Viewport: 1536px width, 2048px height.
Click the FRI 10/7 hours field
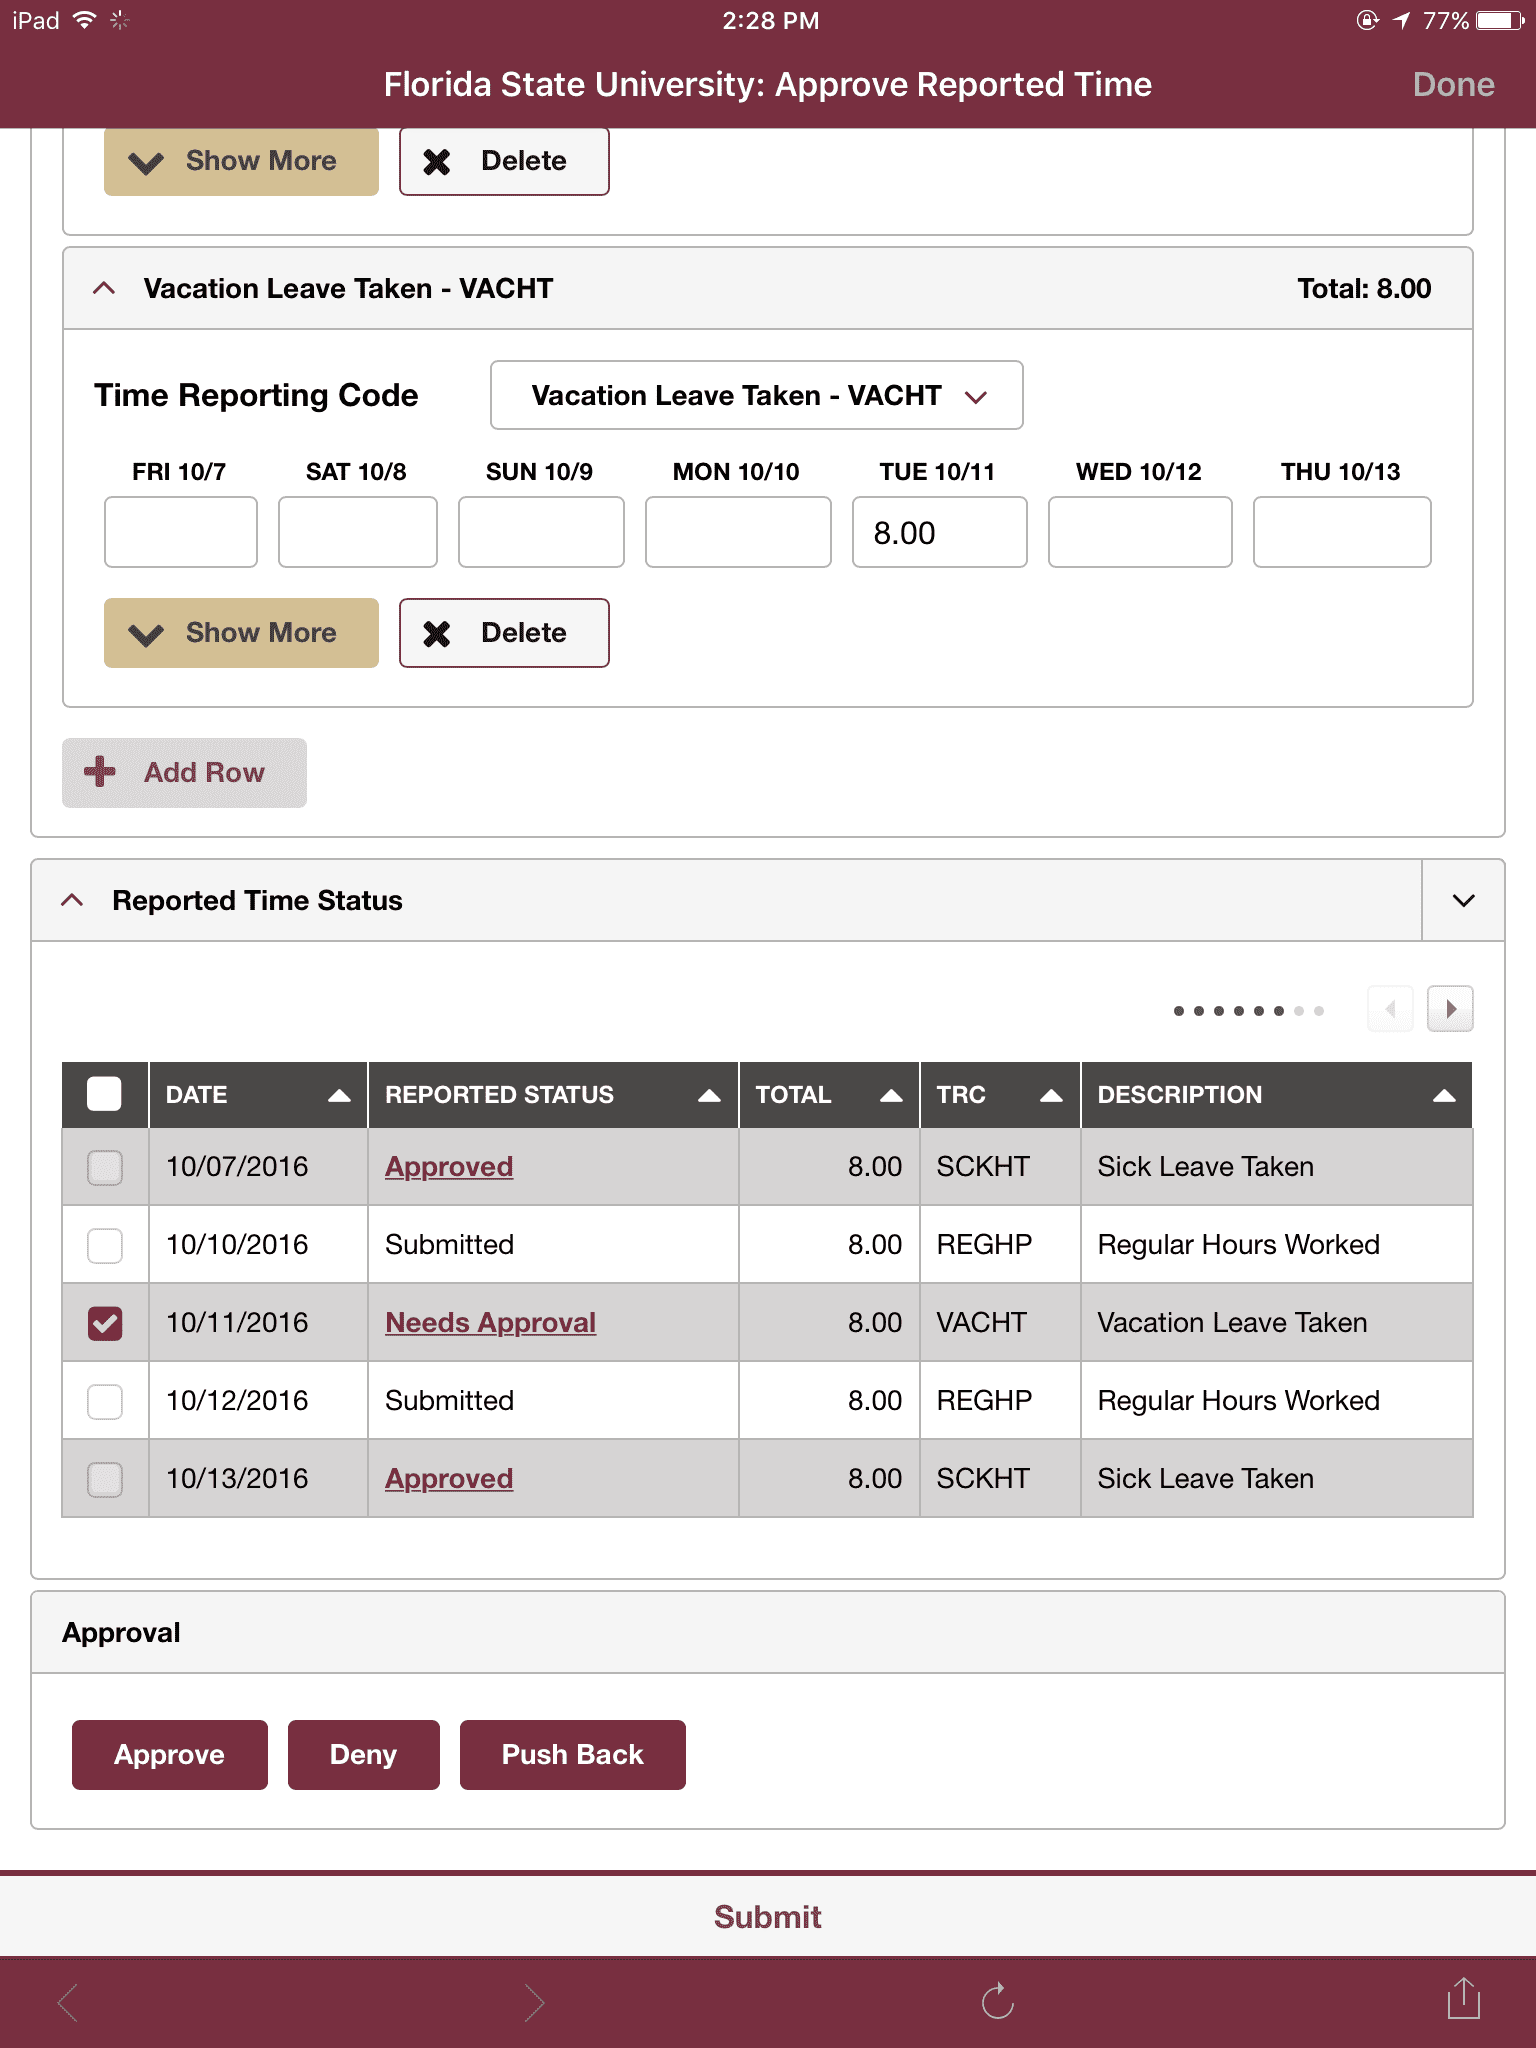[x=181, y=532]
